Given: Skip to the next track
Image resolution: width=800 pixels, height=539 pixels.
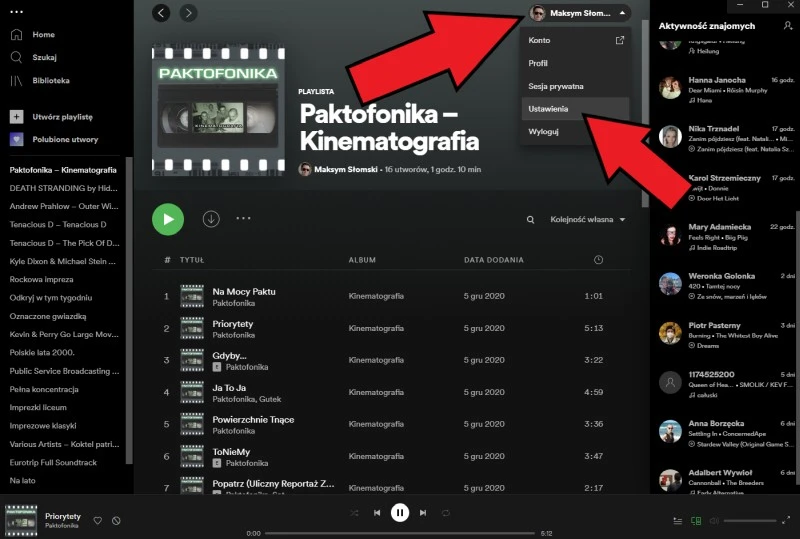Looking at the screenshot, I should (x=423, y=513).
